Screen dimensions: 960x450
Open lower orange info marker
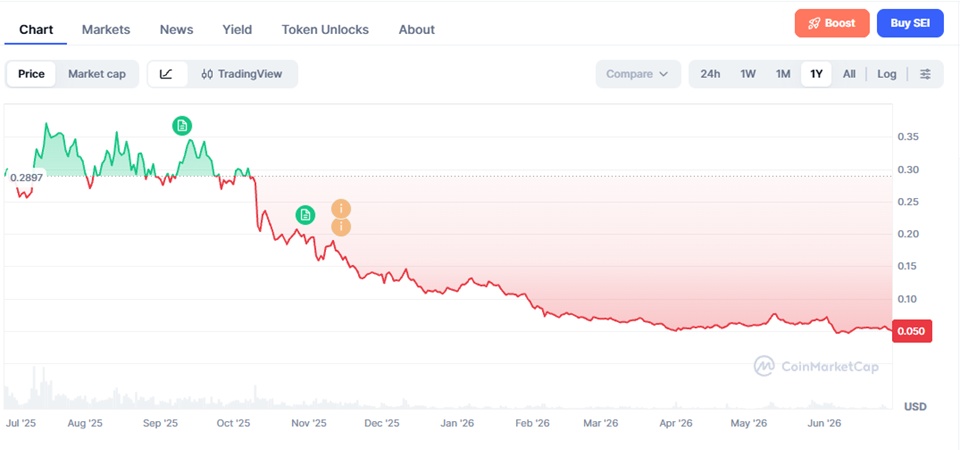click(x=341, y=227)
